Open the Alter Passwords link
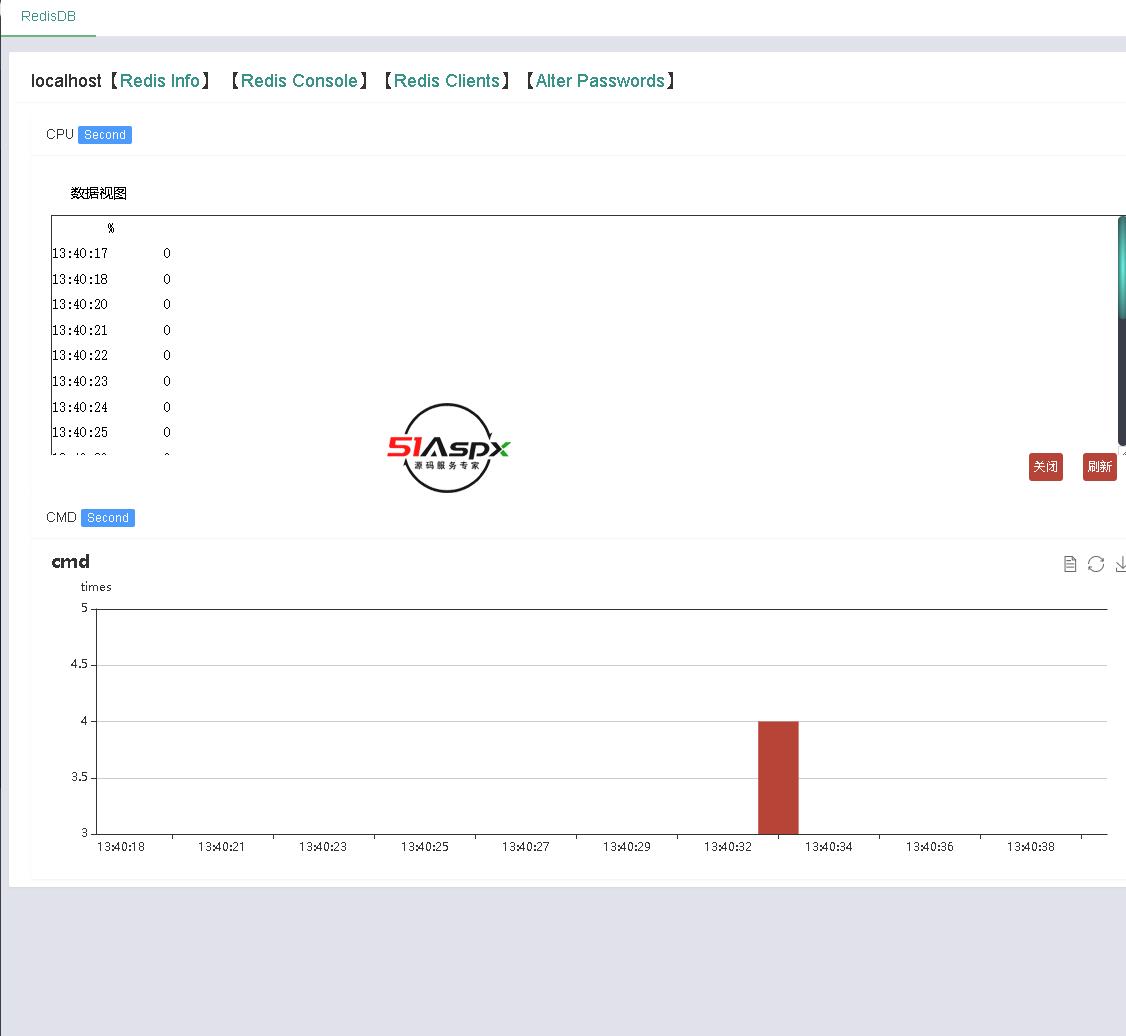The image size is (1126, 1036). 600,81
